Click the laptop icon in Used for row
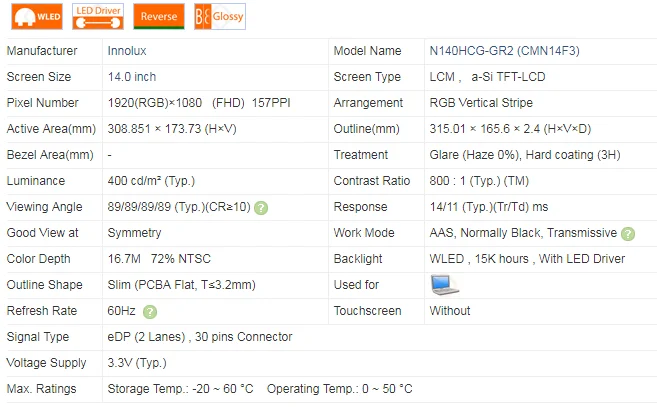The image size is (657, 407). [444, 285]
